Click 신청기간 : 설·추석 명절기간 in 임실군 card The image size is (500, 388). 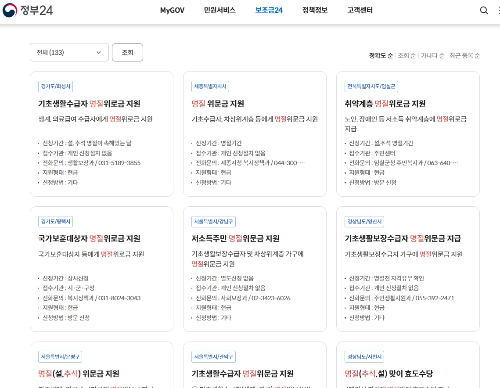(381, 143)
